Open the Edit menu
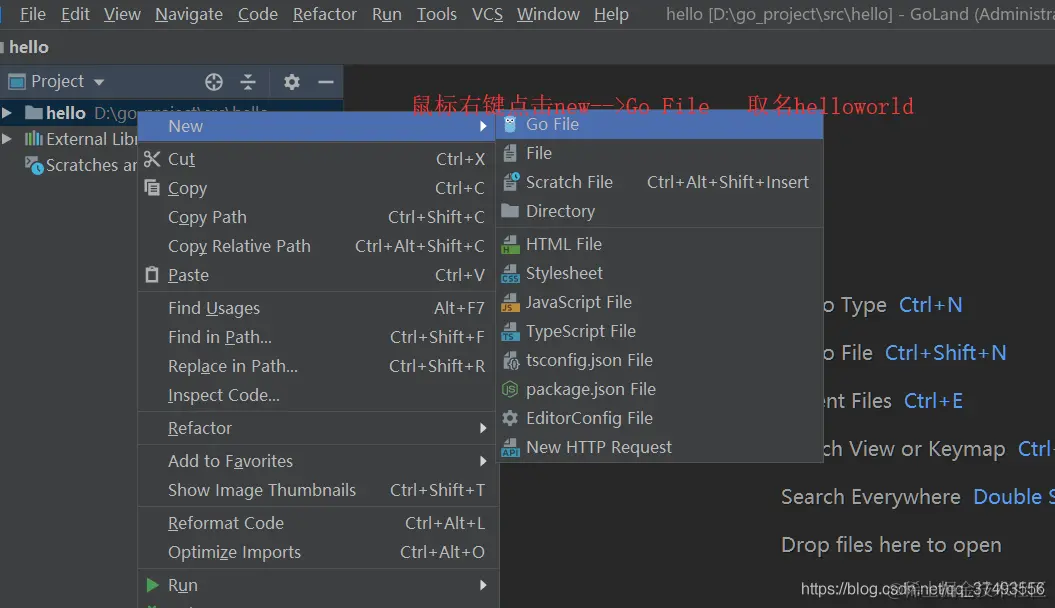 (75, 14)
